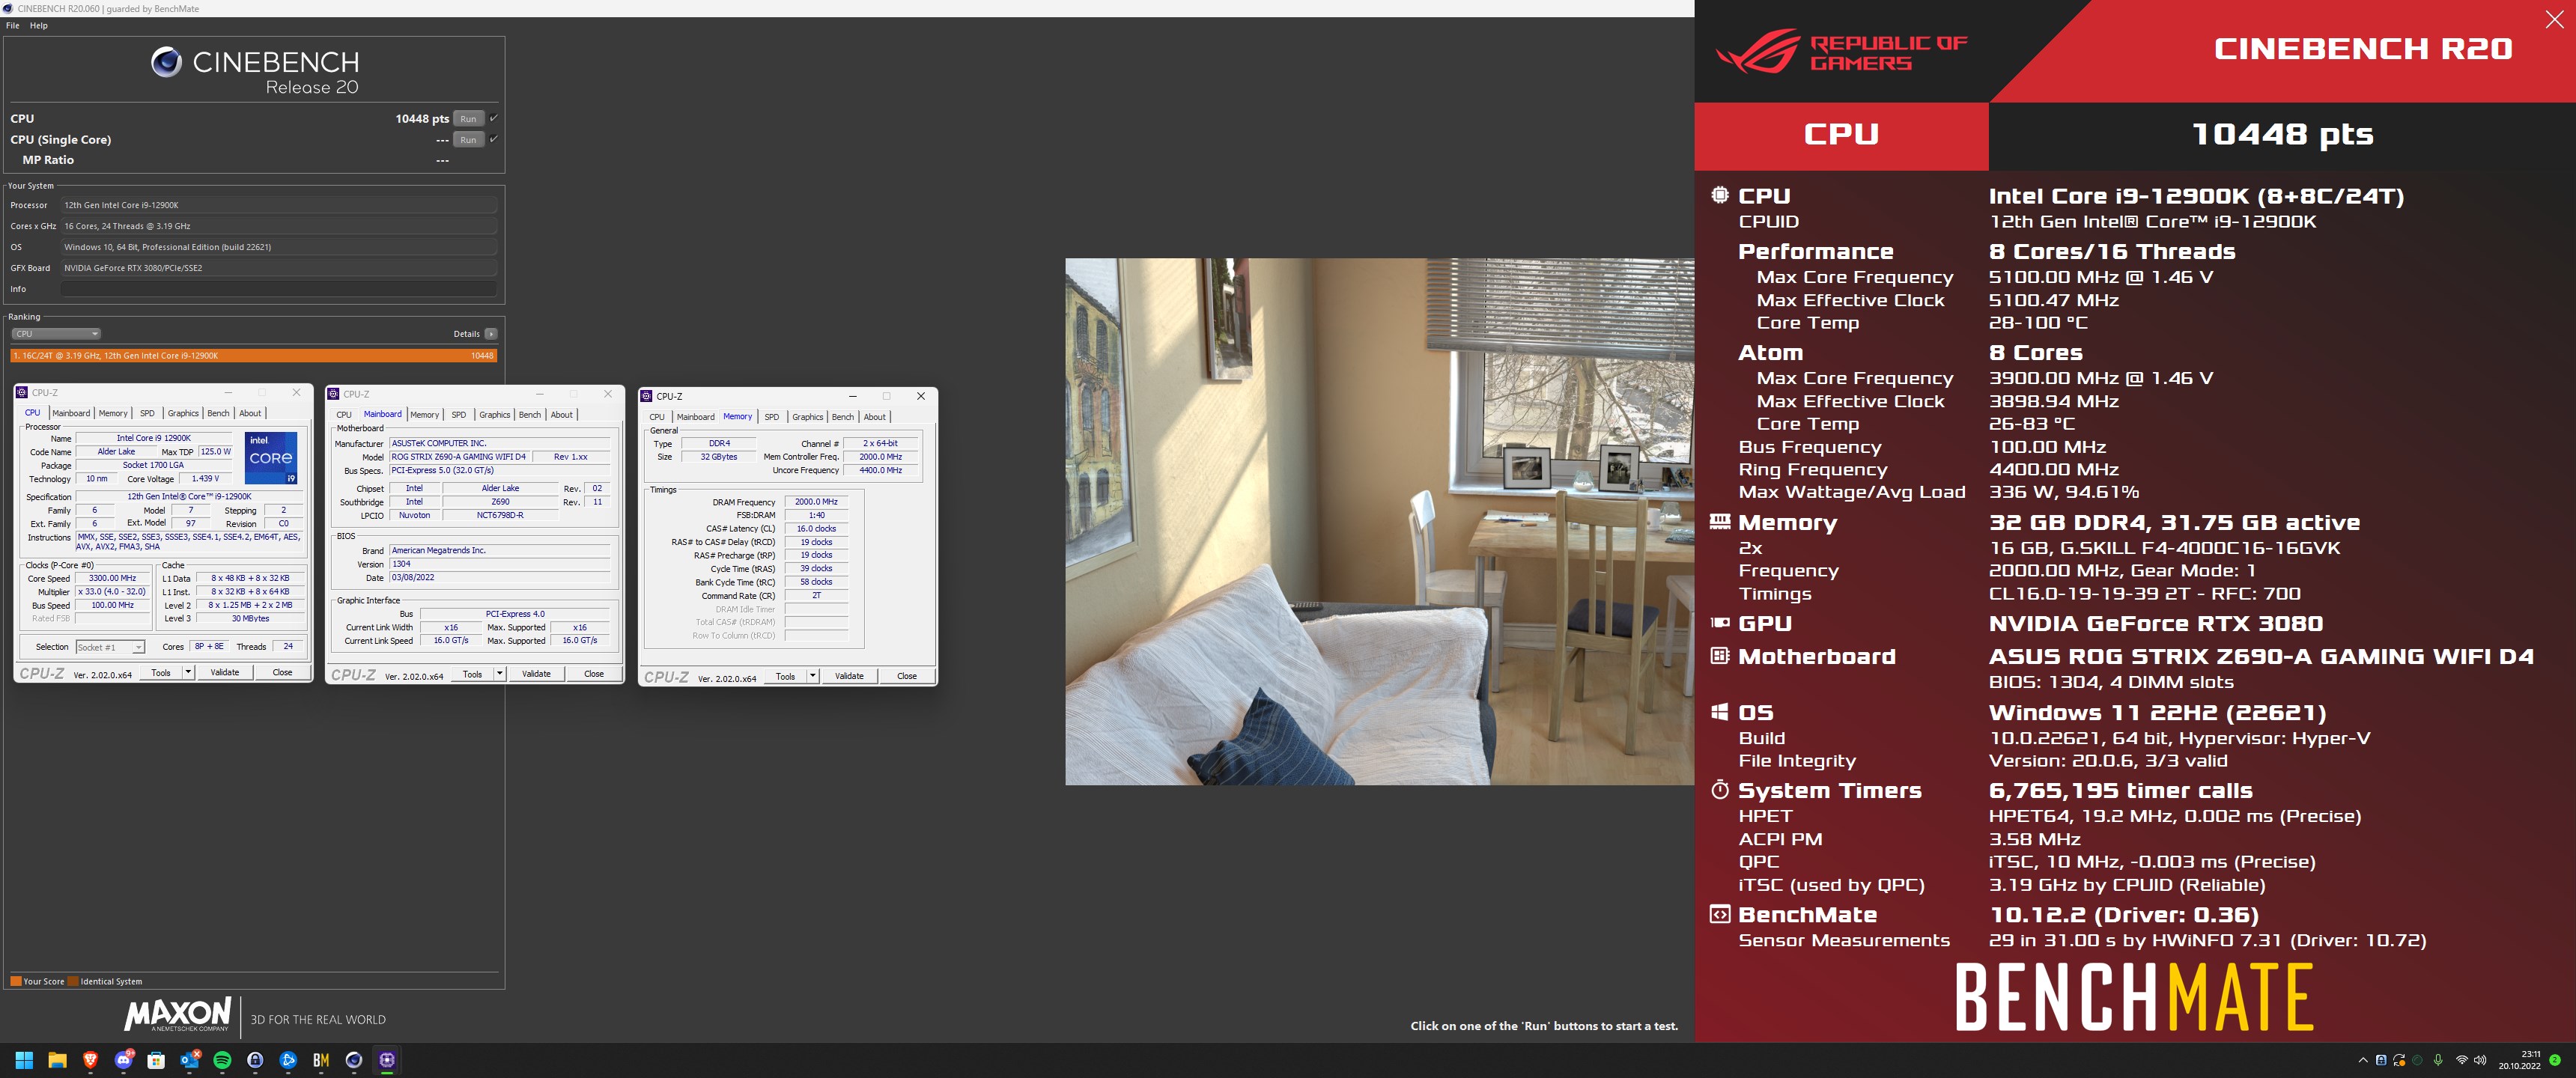Viewport: 2576px width, 1078px height.
Task: Open Tools dropdown arrow in the Mainboard CPU-Z window
Action: tap(500, 674)
